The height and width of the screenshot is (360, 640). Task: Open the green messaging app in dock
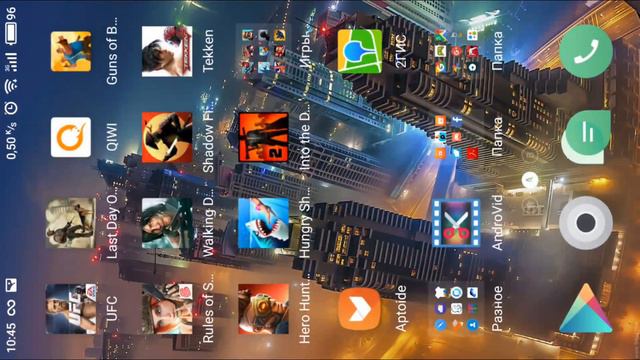(x=586, y=137)
